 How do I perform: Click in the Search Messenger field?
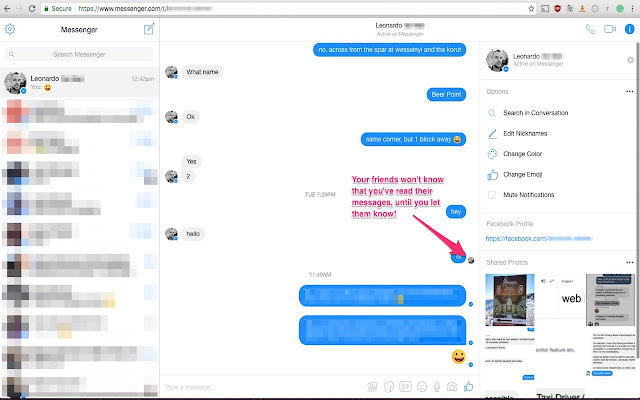pos(79,54)
